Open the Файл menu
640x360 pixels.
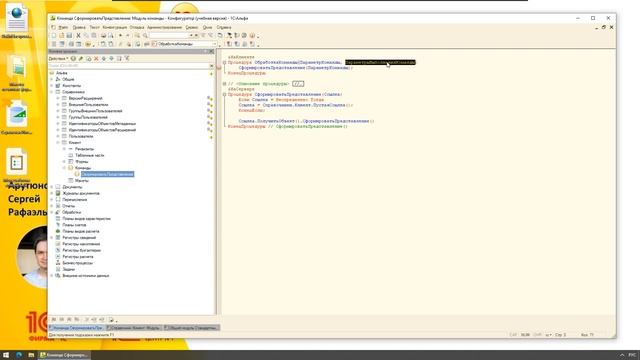(x=63, y=27)
